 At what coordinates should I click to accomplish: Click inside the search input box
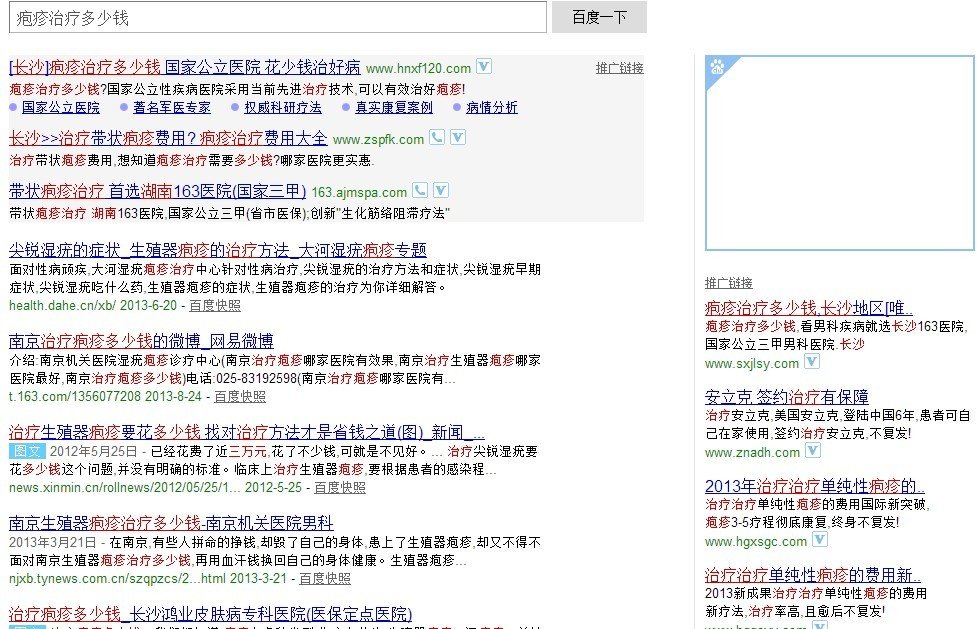pyautogui.click(x=270, y=18)
